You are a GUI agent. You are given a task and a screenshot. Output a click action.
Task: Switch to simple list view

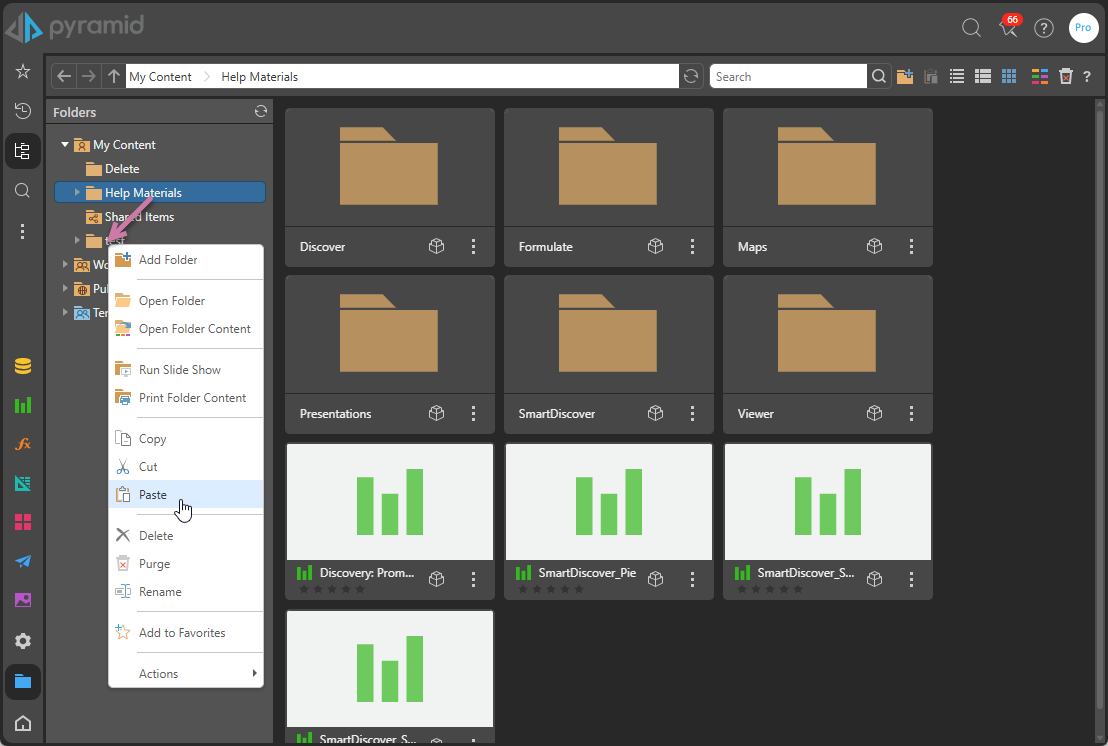click(x=957, y=76)
